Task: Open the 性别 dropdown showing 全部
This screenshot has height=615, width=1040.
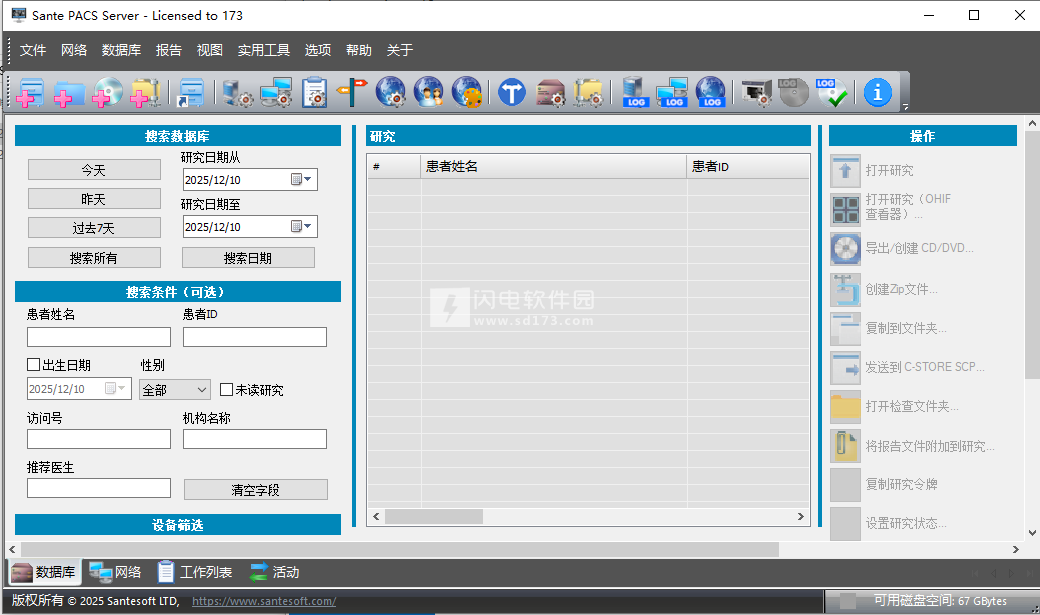Action: [174, 389]
